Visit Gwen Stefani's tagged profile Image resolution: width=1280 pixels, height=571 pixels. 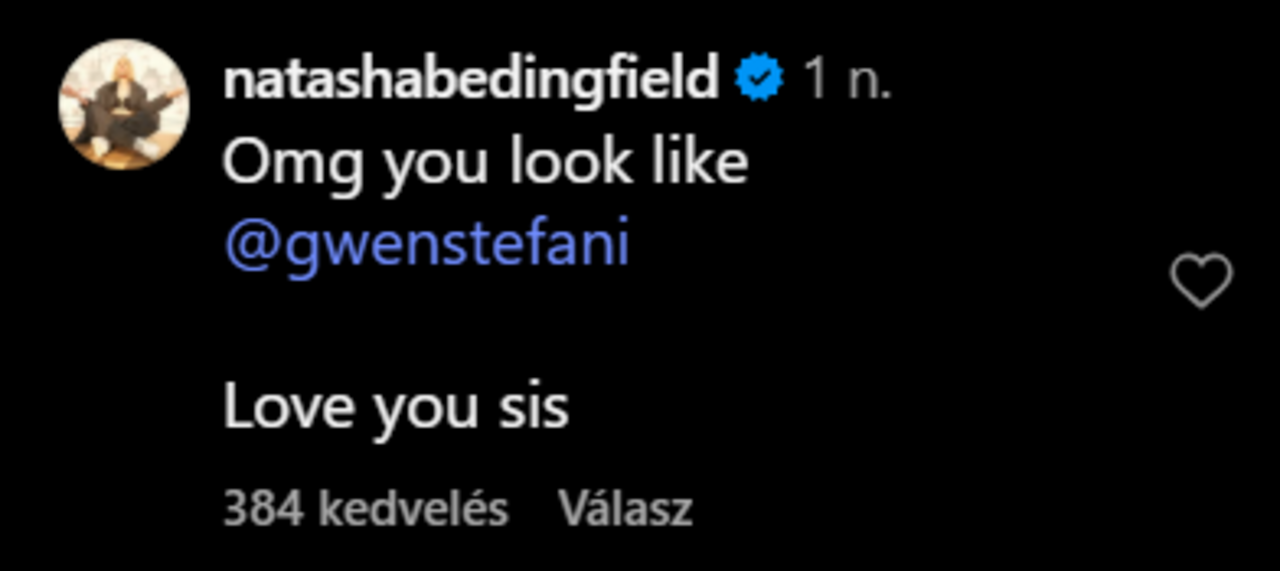pos(427,245)
